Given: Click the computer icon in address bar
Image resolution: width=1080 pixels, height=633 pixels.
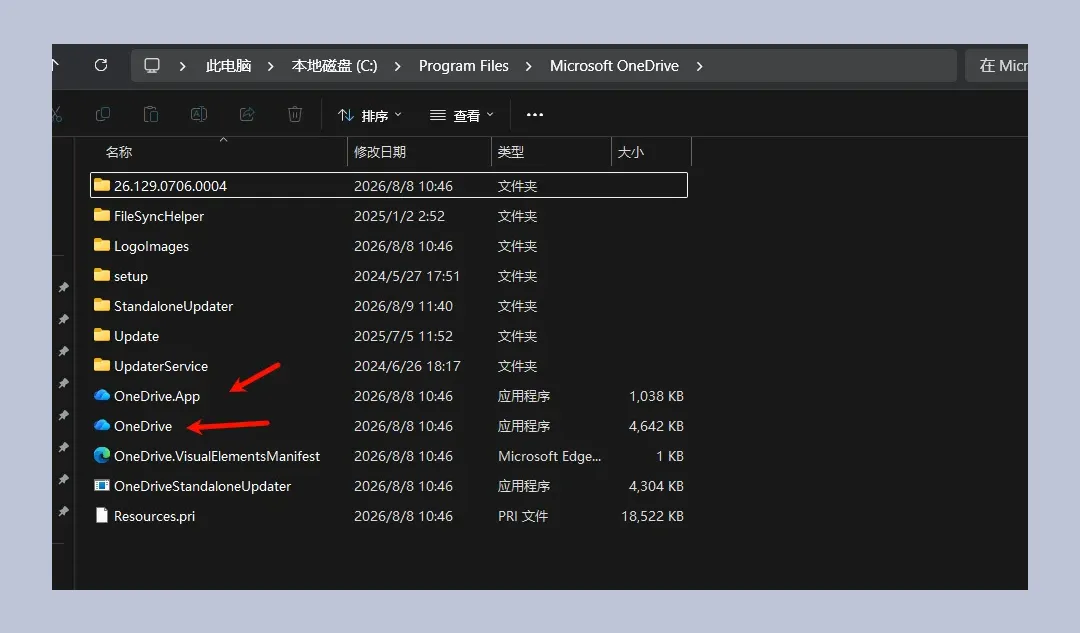Looking at the screenshot, I should [152, 65].
